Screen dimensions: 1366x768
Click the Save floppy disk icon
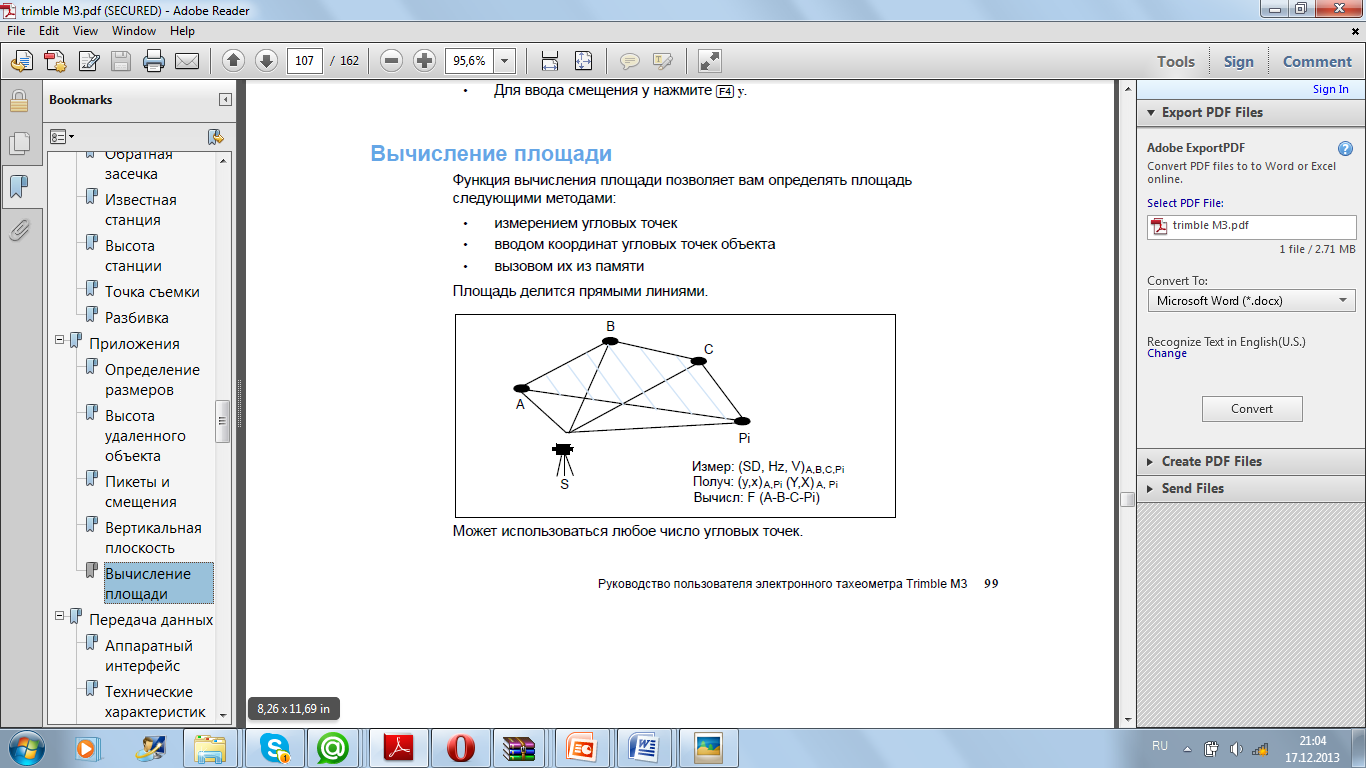pos(121,61)
